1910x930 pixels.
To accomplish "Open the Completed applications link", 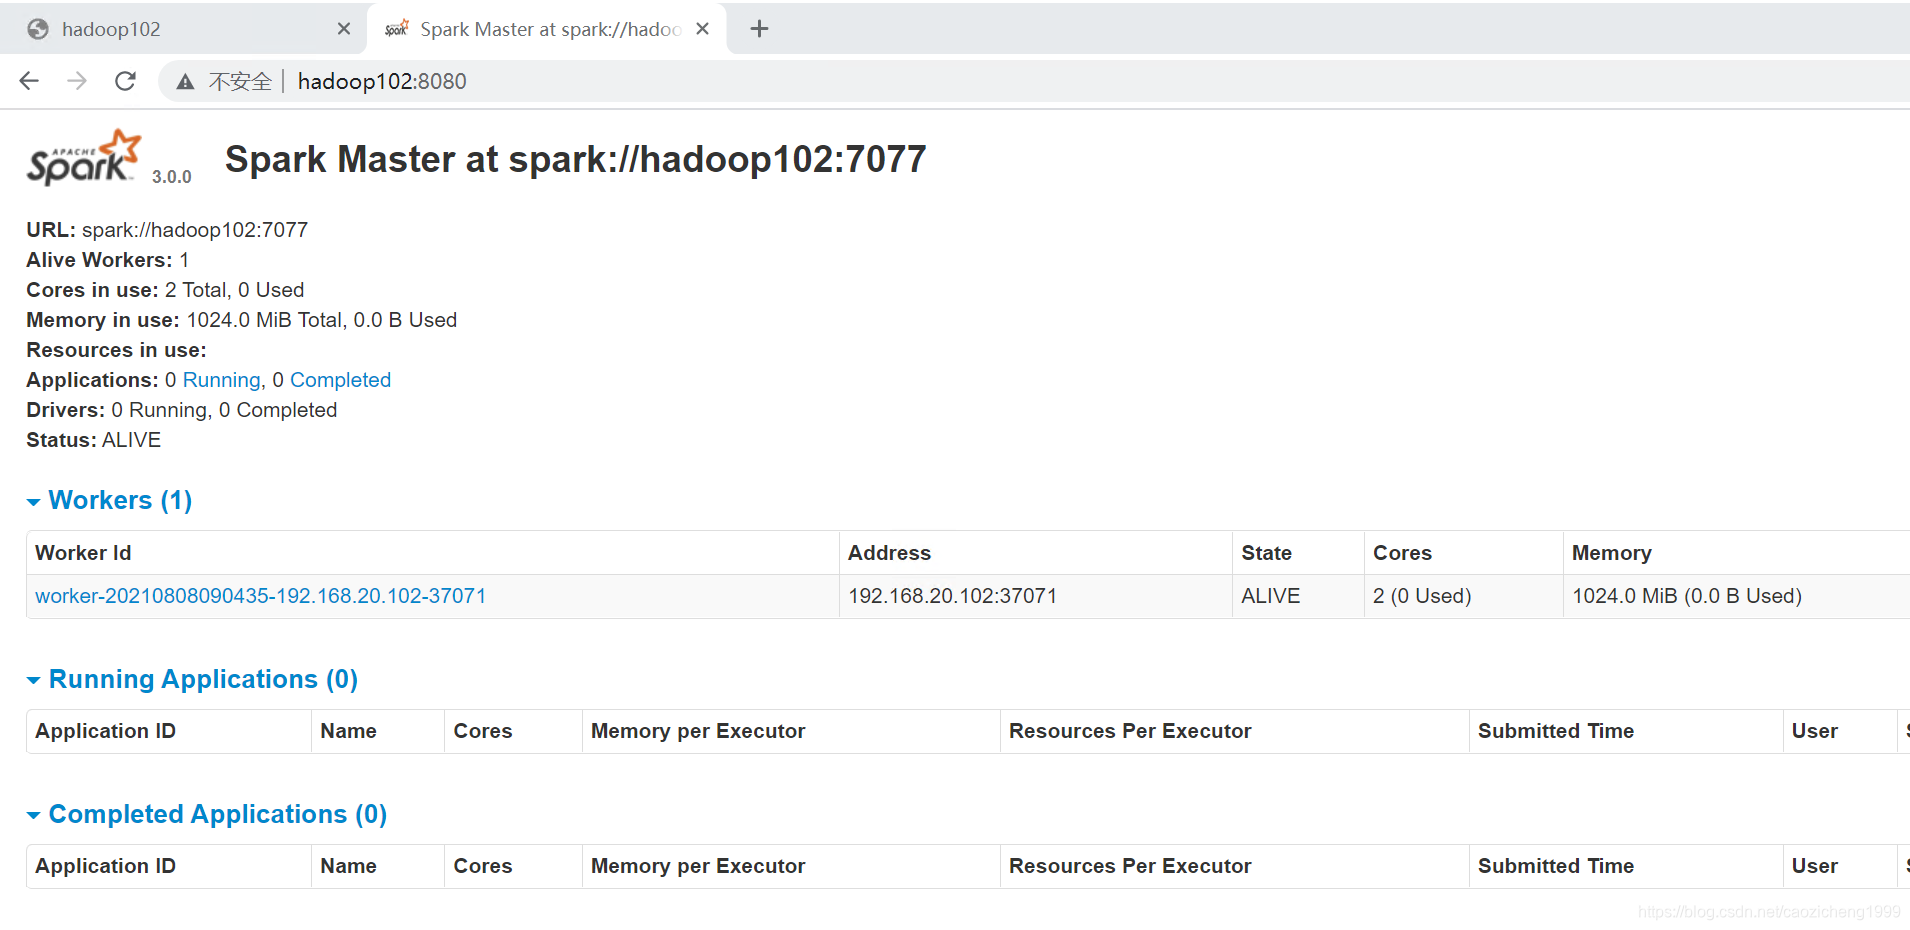I will 340,380.
